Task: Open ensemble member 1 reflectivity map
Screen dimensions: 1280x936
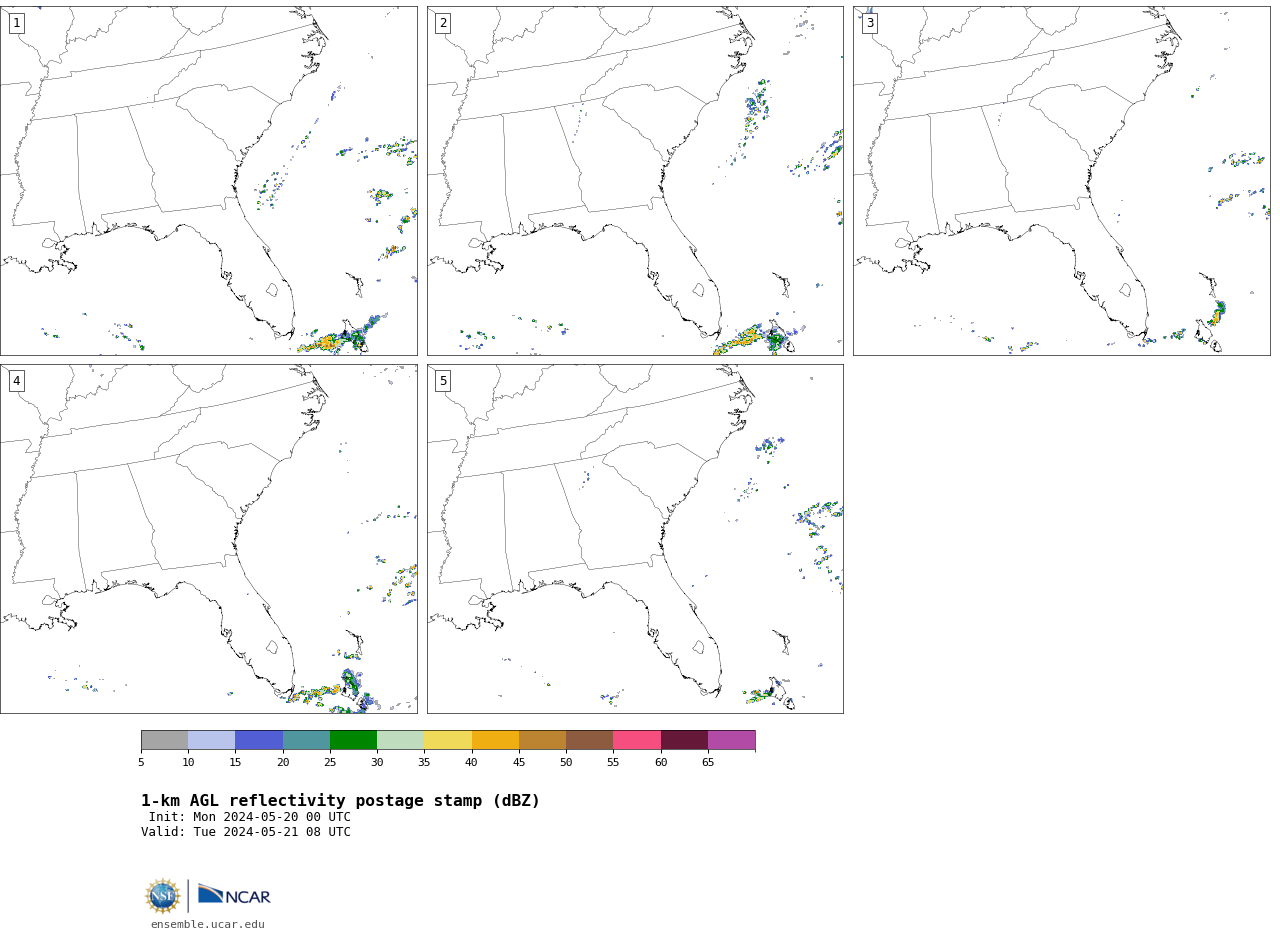Action: click(x=209, y=181)
